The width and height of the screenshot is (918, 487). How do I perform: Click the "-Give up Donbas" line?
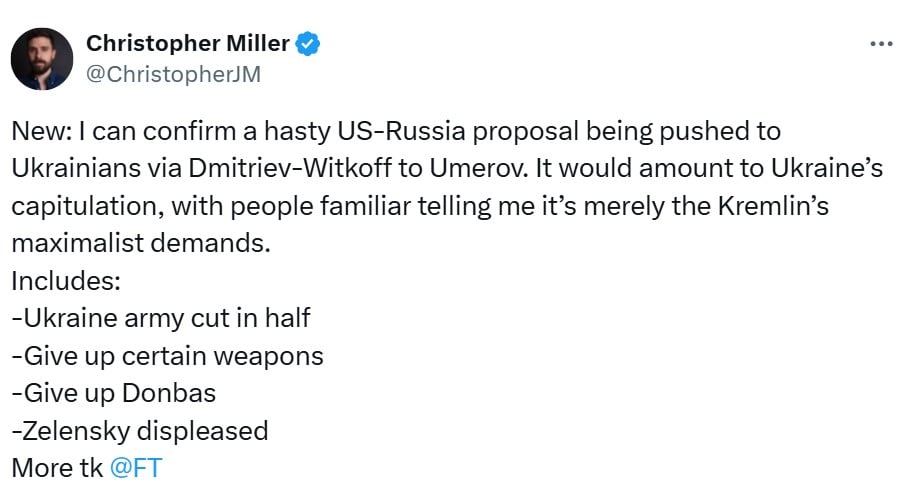point(113,393)
